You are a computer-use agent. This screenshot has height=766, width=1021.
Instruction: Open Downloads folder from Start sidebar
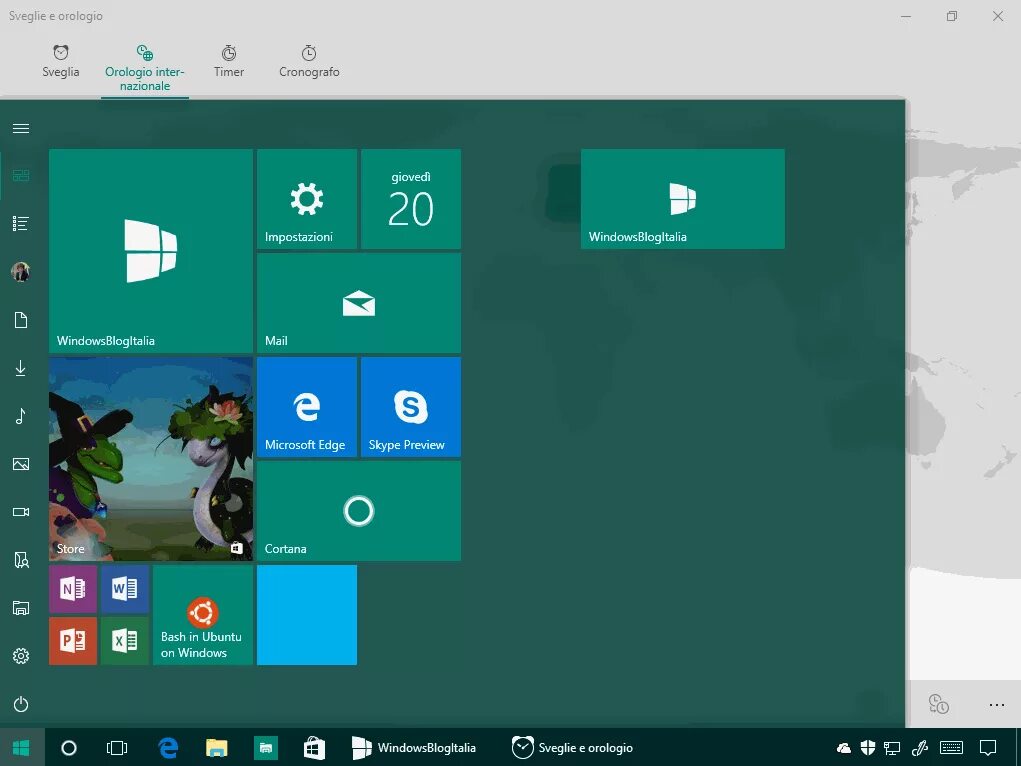pos(21,368)
